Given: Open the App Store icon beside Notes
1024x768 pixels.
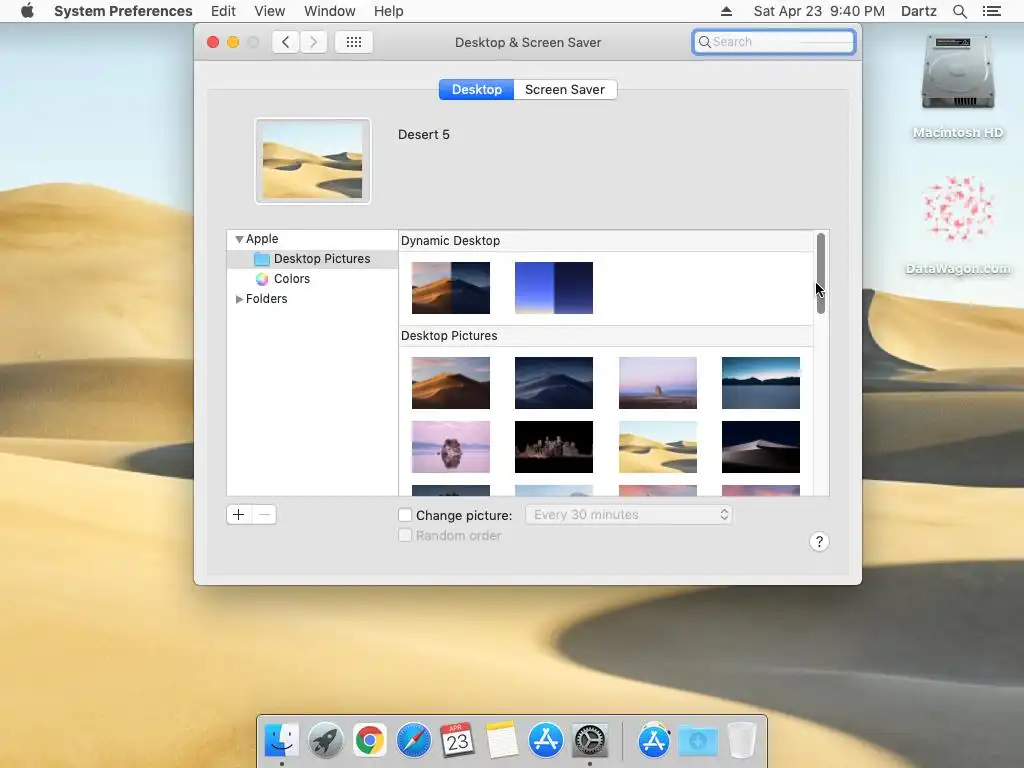Looking at the screenshot, I should (x=545, y=740).
